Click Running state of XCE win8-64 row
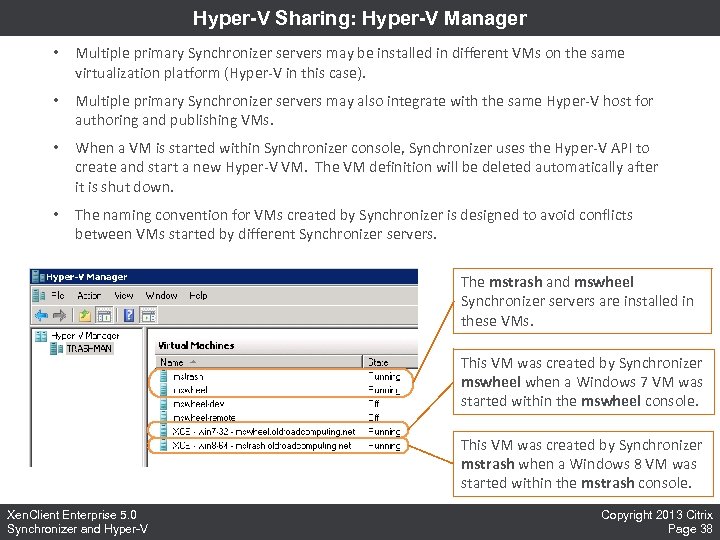Viewport: 720px width, 540px height. click(x=384, y=445)
